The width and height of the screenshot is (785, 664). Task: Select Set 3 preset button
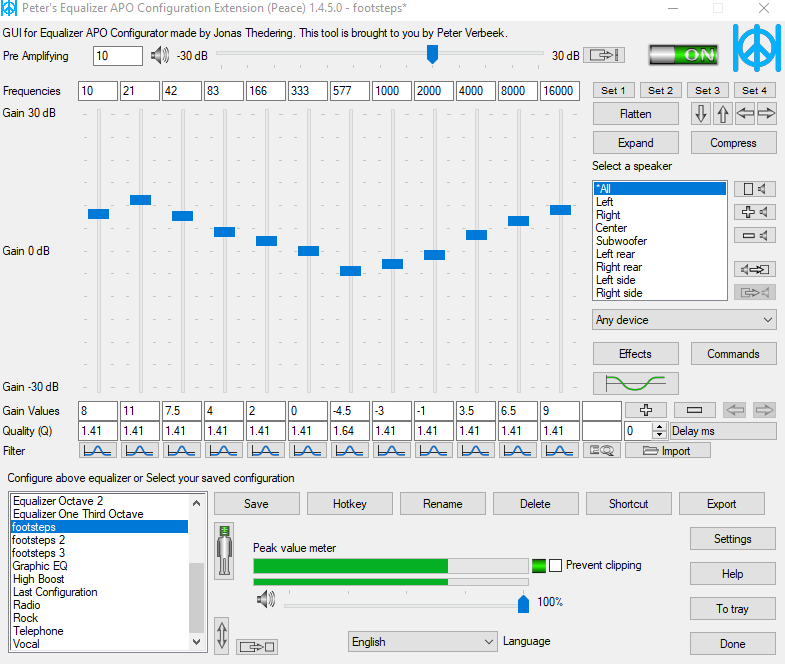click(x=707, y=91)
